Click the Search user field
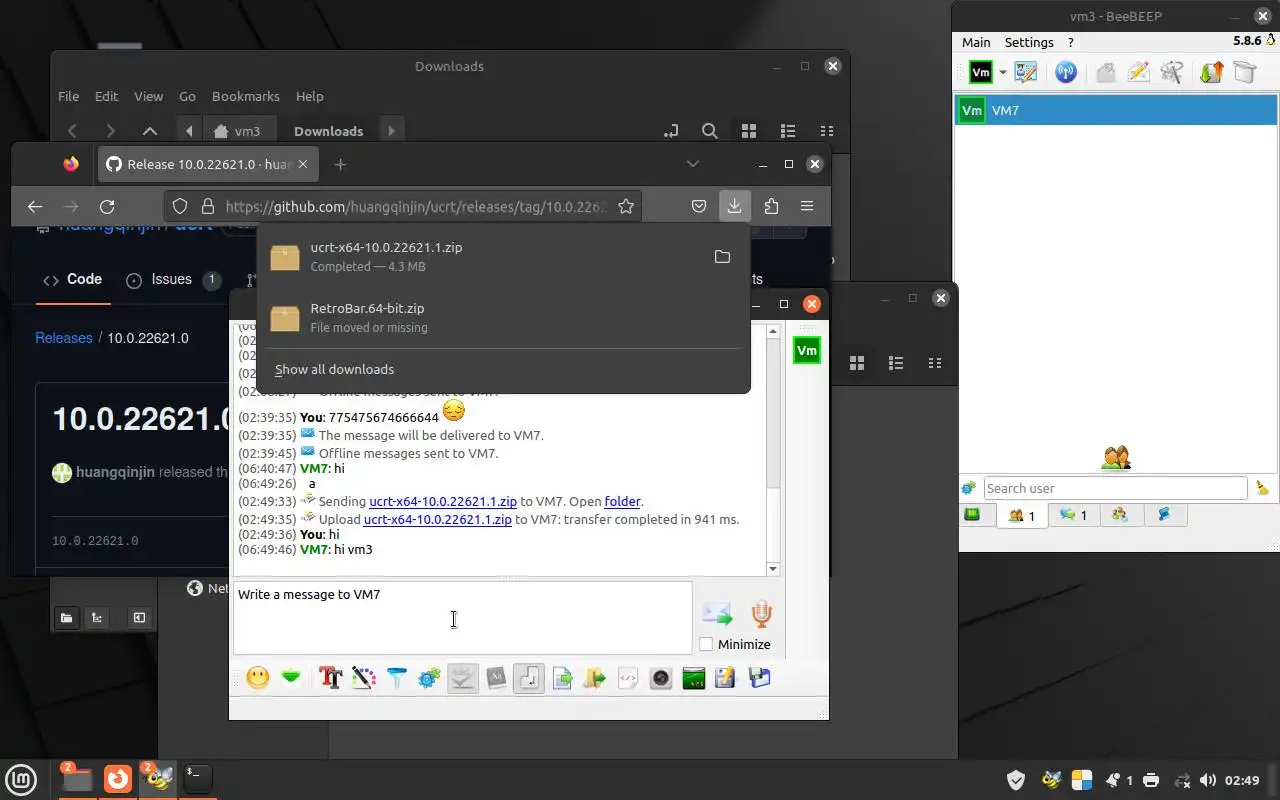This screenshot has height=800, width=1280. pos(1115,488)
